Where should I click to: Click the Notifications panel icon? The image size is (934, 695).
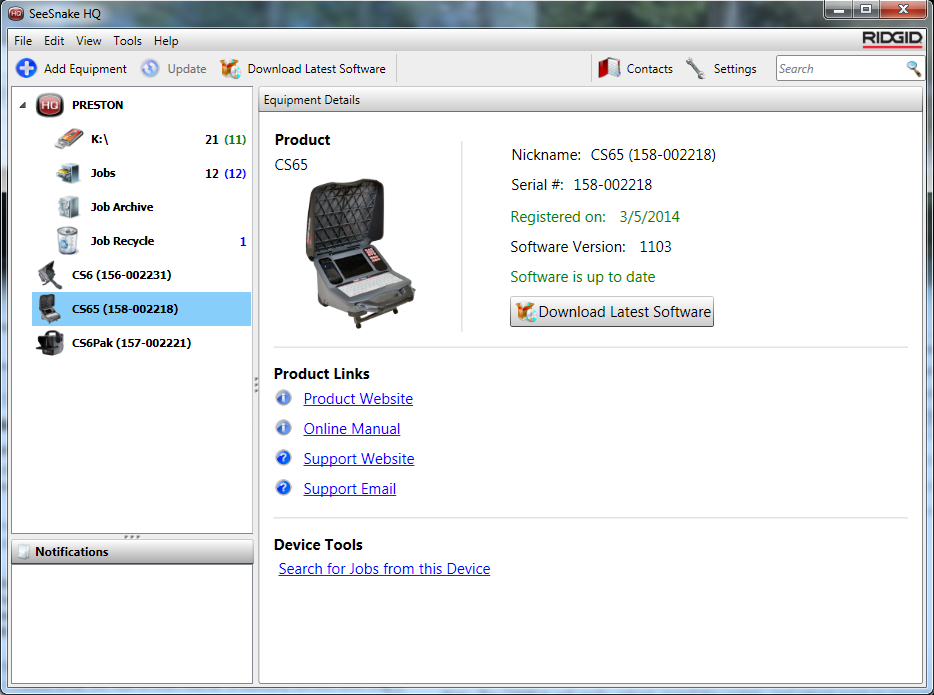pyautogui.click(x=24, y=551)
